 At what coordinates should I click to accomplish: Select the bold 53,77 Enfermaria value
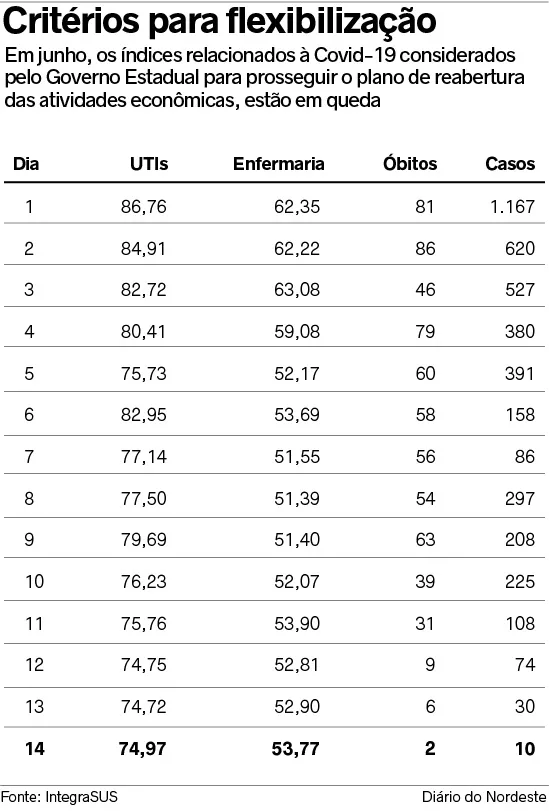295,748
